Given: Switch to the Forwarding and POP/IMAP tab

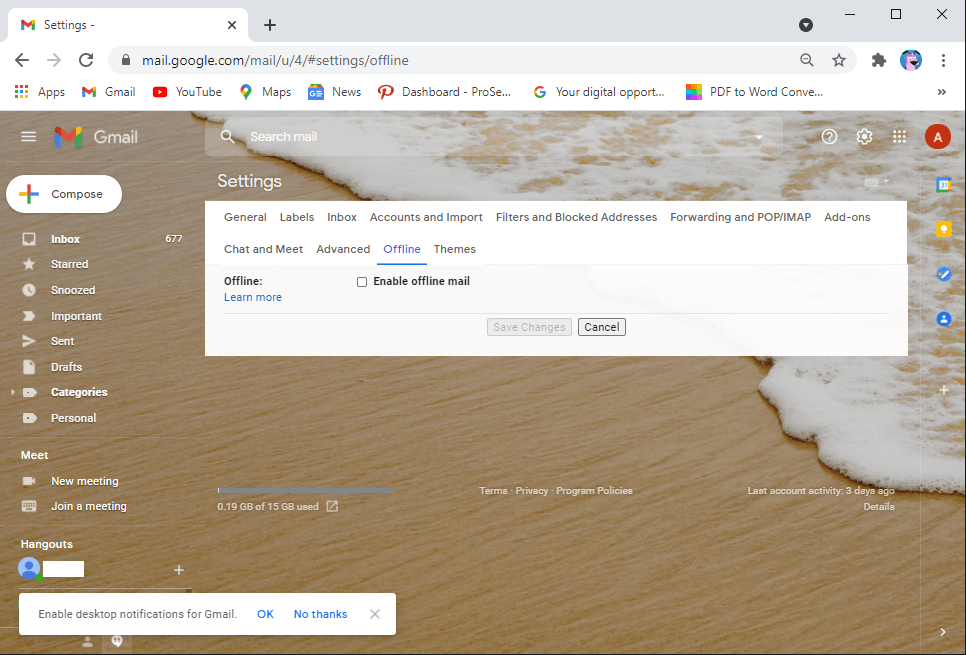Looking at the screenshot, I should 740,216.
